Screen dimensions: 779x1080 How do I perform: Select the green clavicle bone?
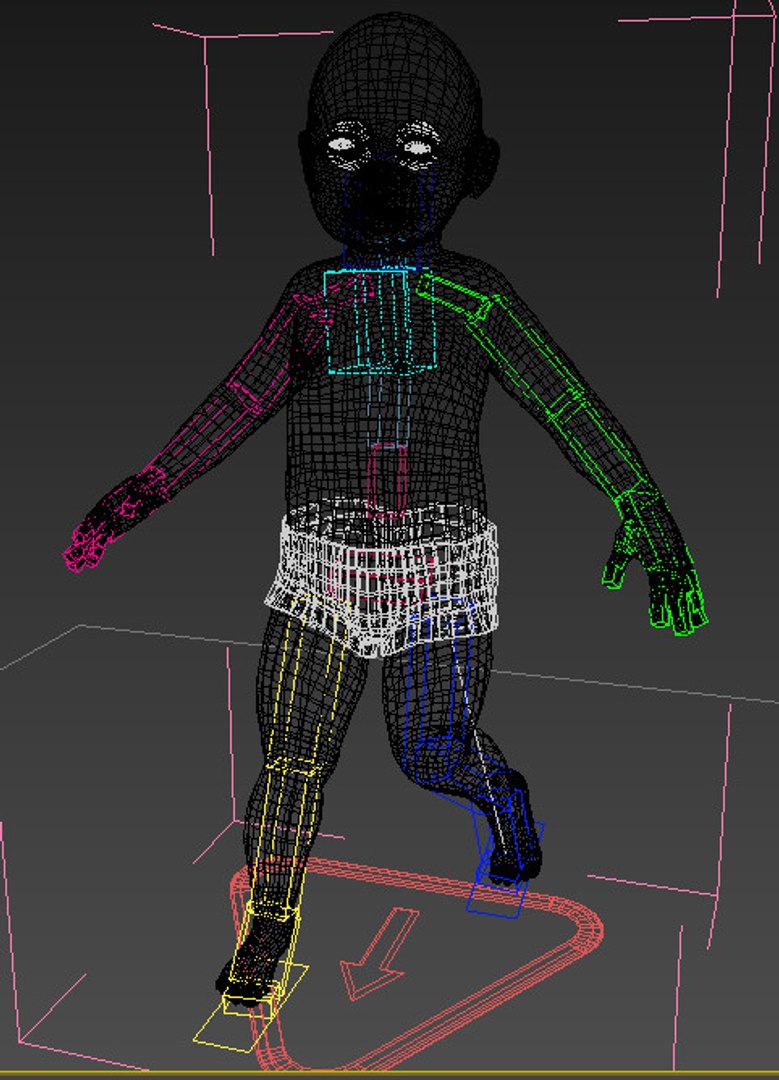455,295
